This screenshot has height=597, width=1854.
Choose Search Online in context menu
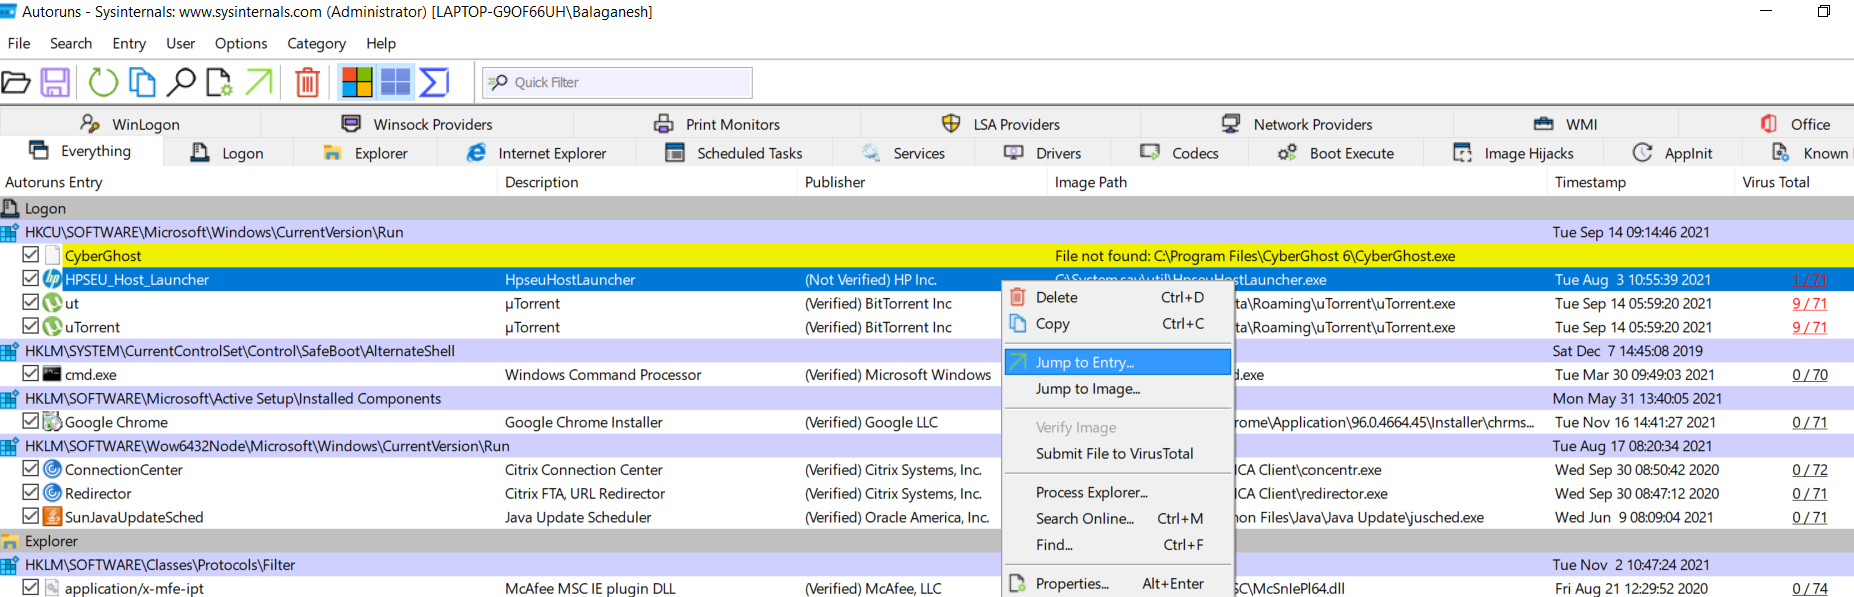click(x=1117, y=518)
